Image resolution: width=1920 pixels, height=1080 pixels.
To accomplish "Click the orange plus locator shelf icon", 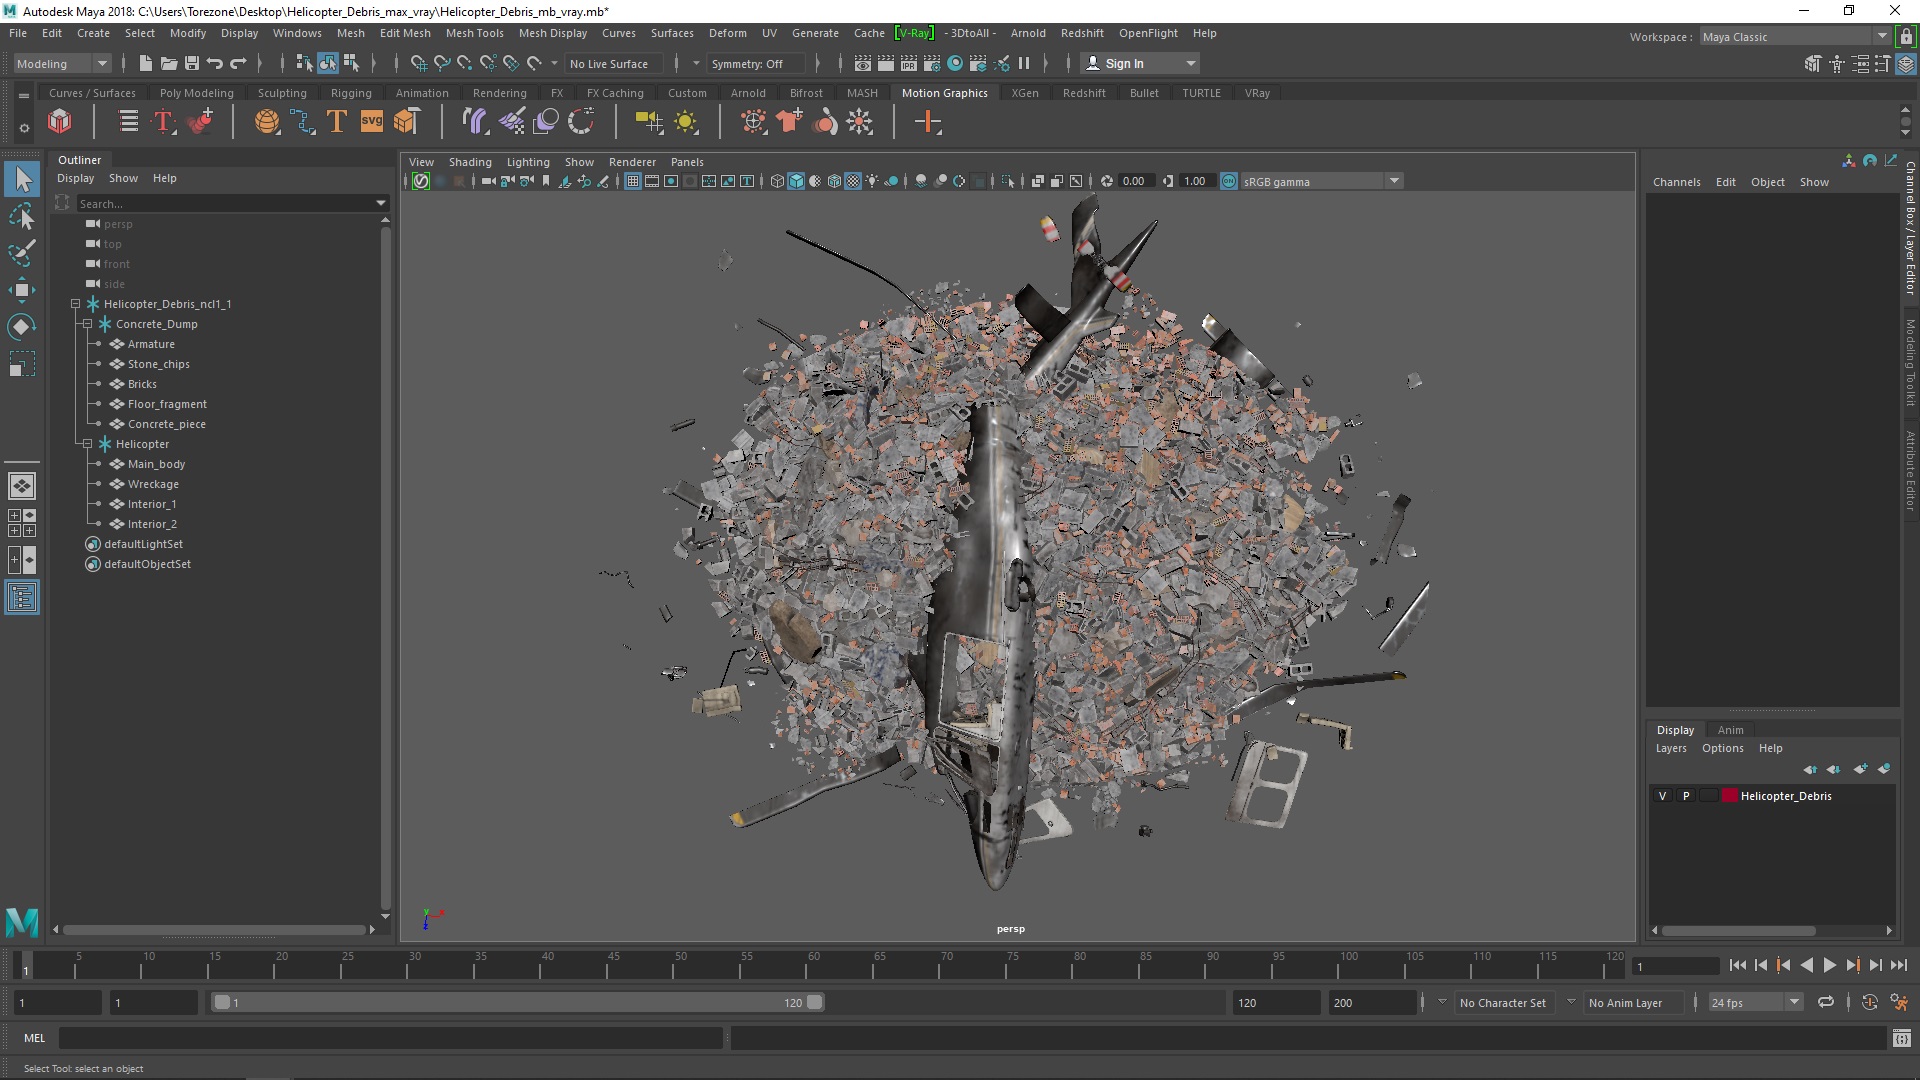I will 928,122.
